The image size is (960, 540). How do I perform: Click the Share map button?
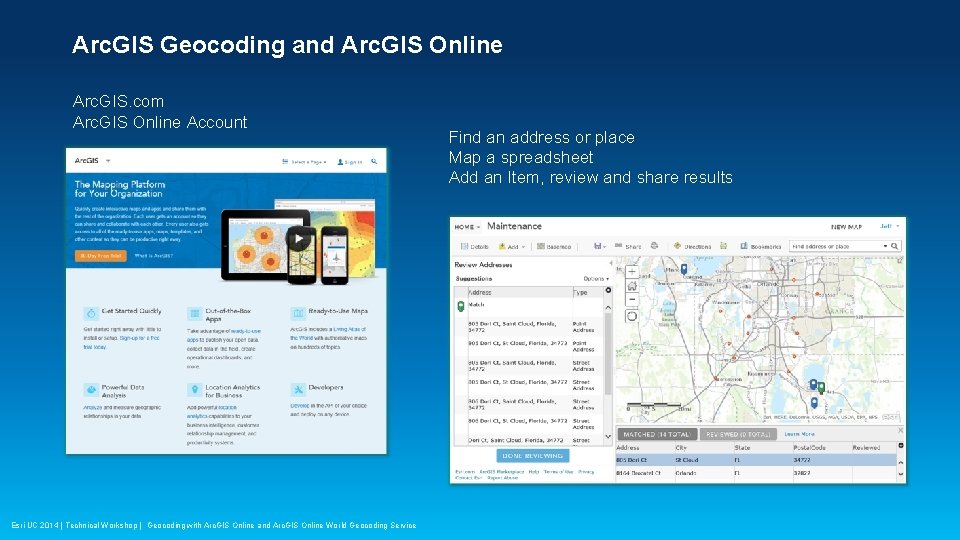(x=628, y=246)
